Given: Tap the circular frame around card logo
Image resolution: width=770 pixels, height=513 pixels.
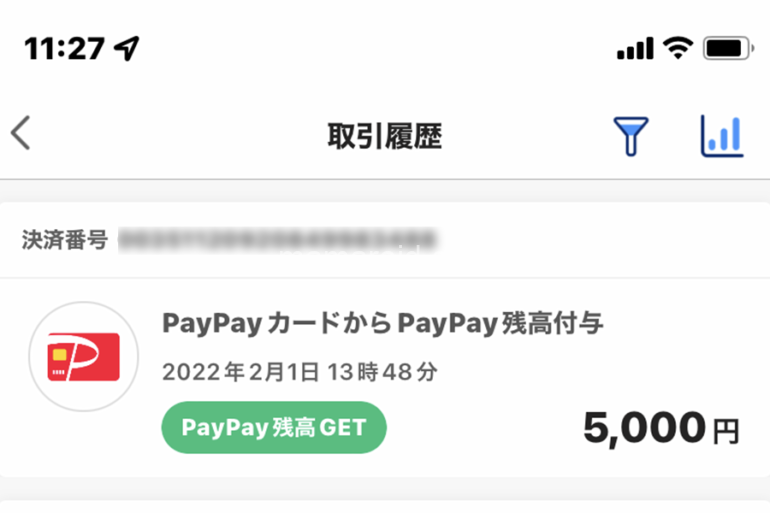Looking at the screenshot, I should point(83,356).
